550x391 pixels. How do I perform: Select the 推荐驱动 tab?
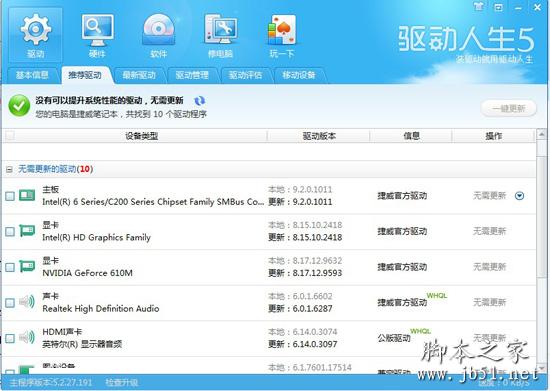point(85,75)
